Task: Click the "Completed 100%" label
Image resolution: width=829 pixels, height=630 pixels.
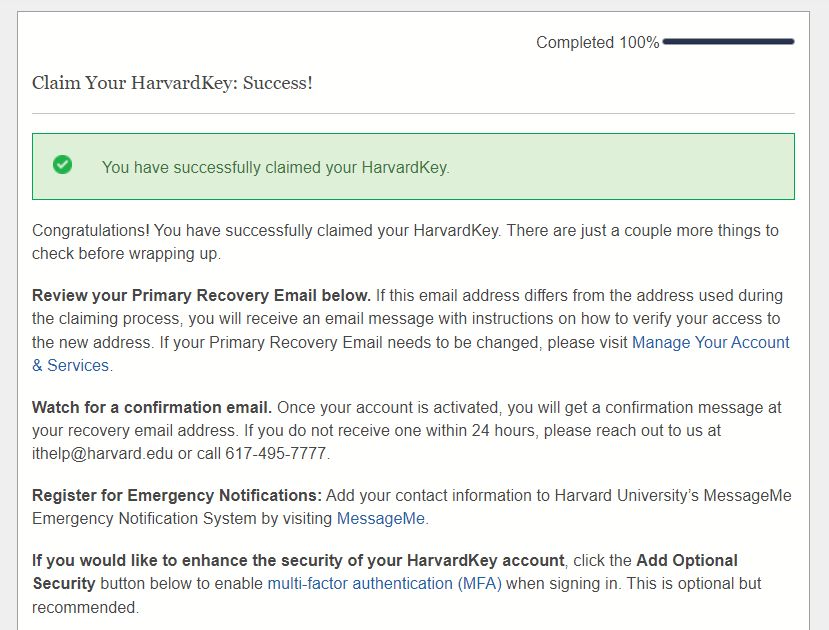Action: pos(597,42)
